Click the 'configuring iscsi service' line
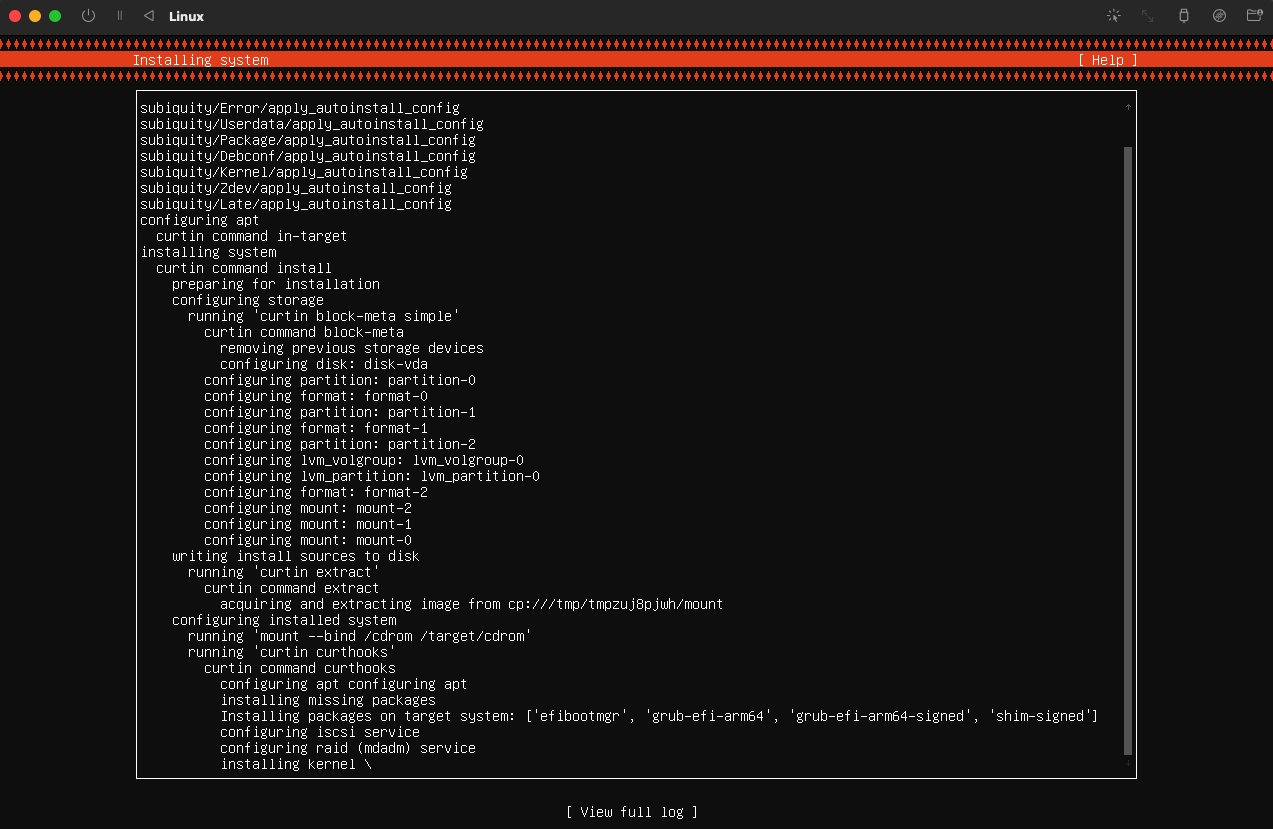1273x829 pixels. click(x=320, y=732)
